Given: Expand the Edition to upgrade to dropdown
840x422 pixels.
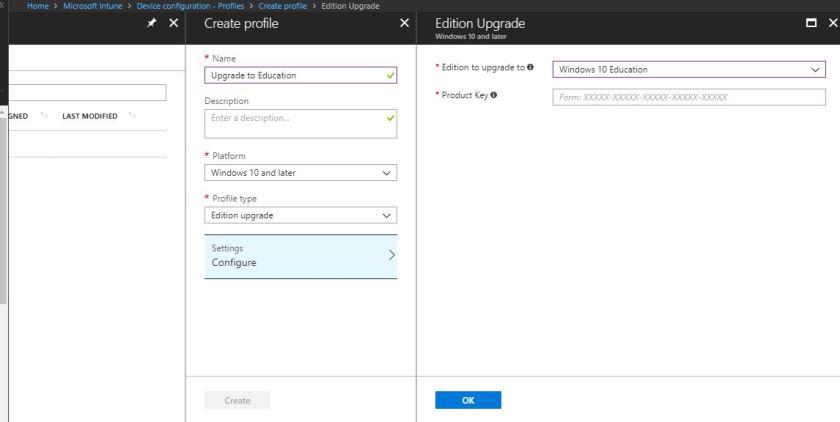Looking at the screenshot, I should [689, 70].
